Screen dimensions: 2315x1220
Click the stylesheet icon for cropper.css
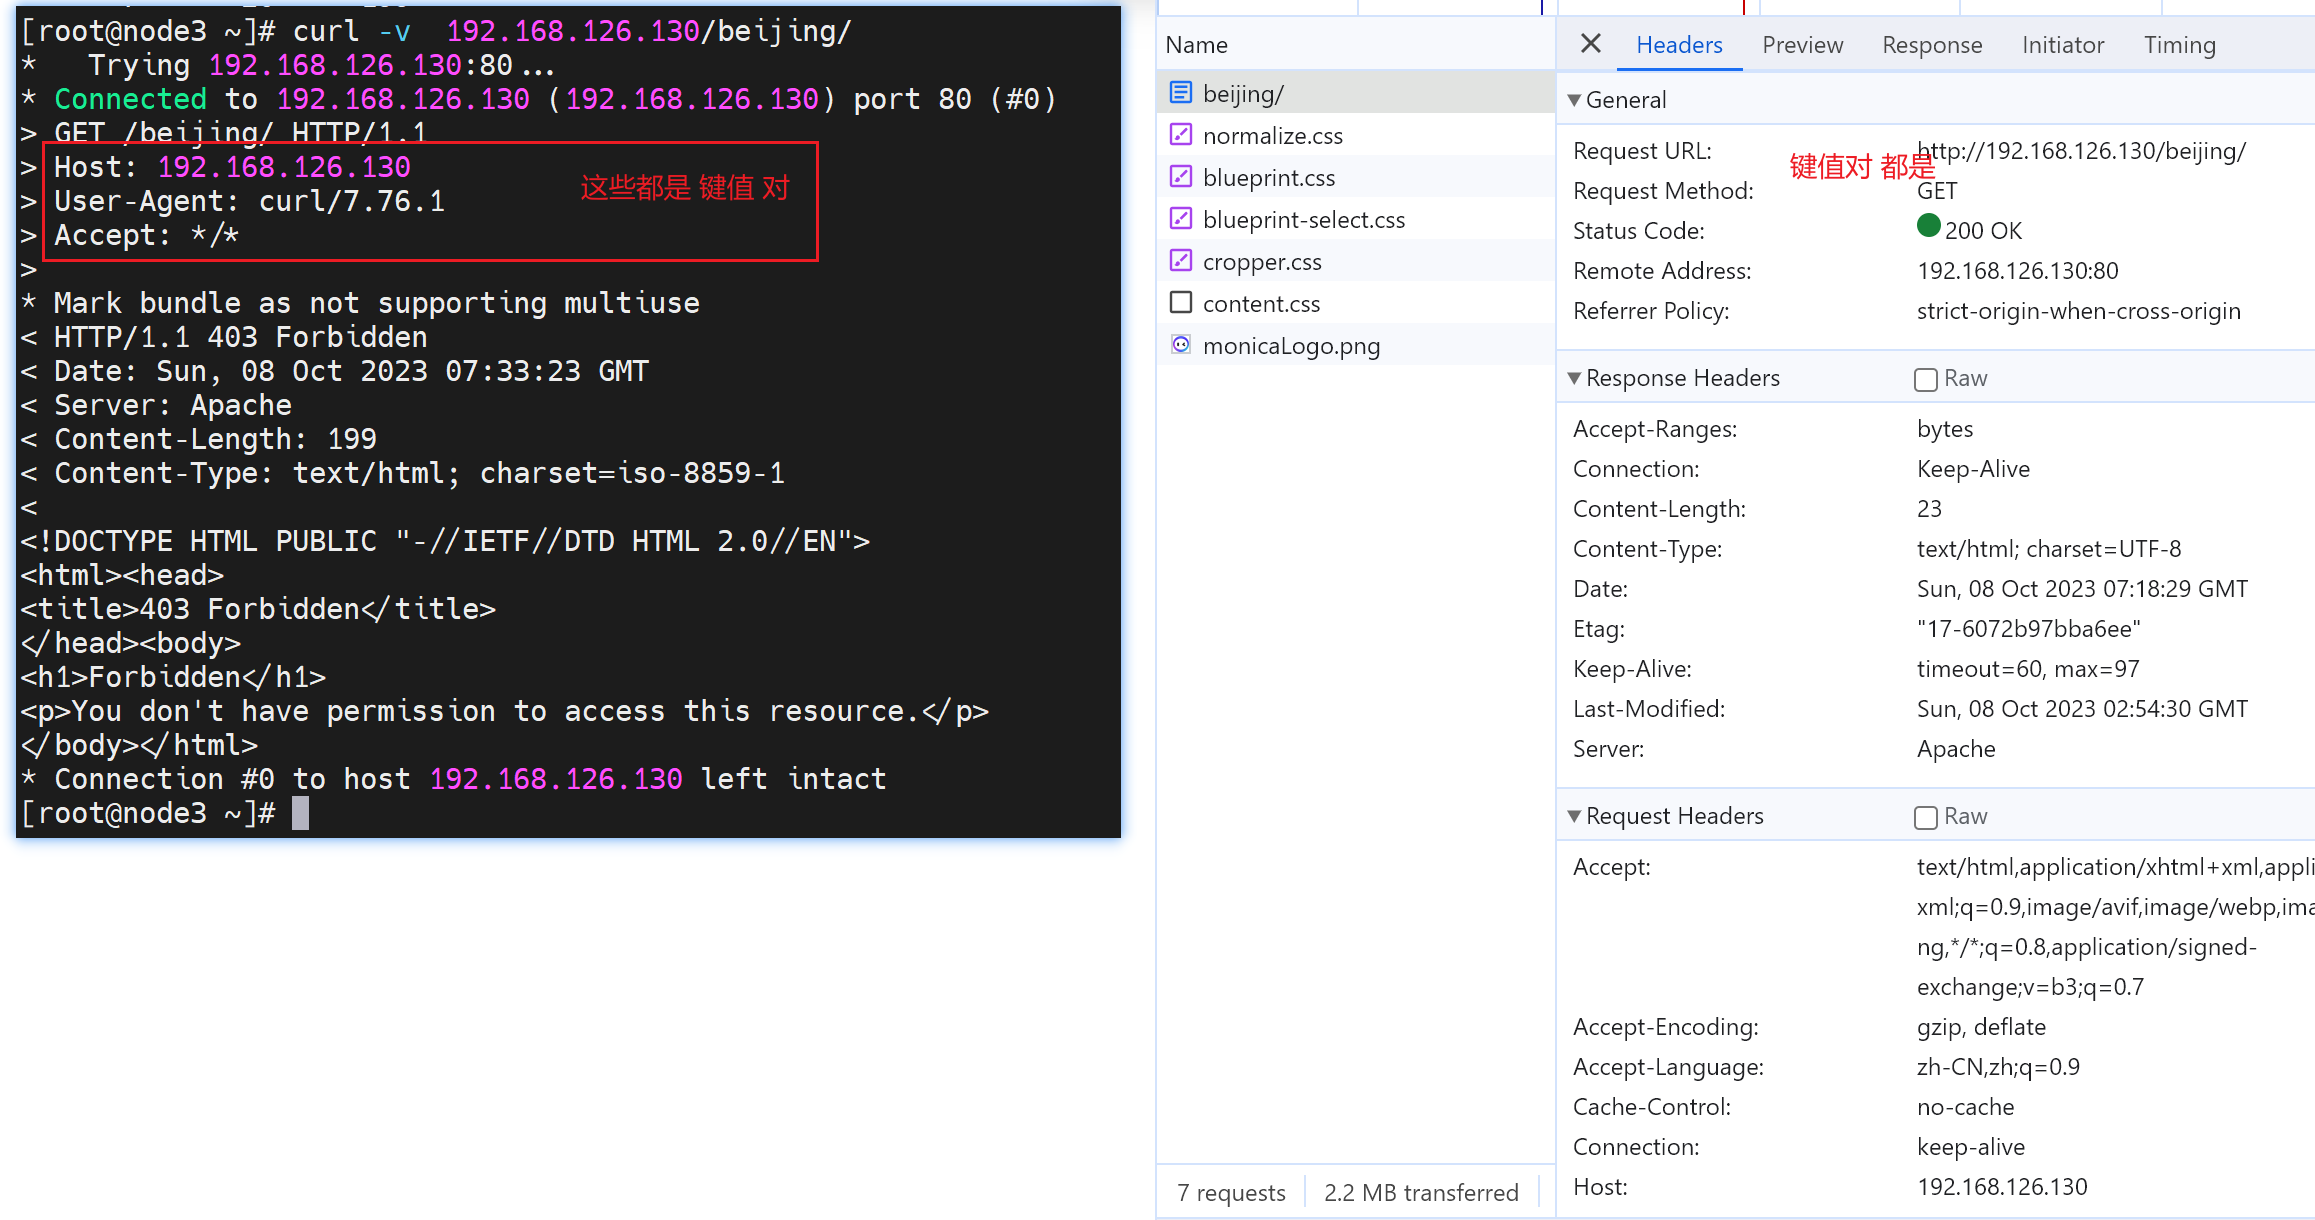(1181, 261)
